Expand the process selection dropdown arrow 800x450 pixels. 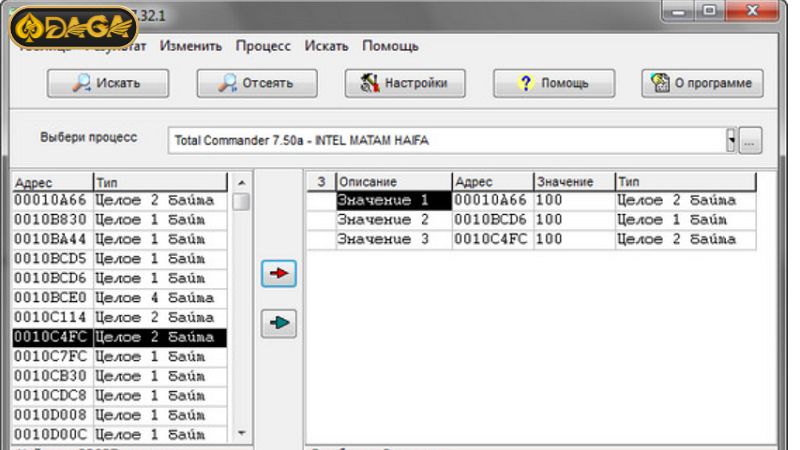click(731, 140)
